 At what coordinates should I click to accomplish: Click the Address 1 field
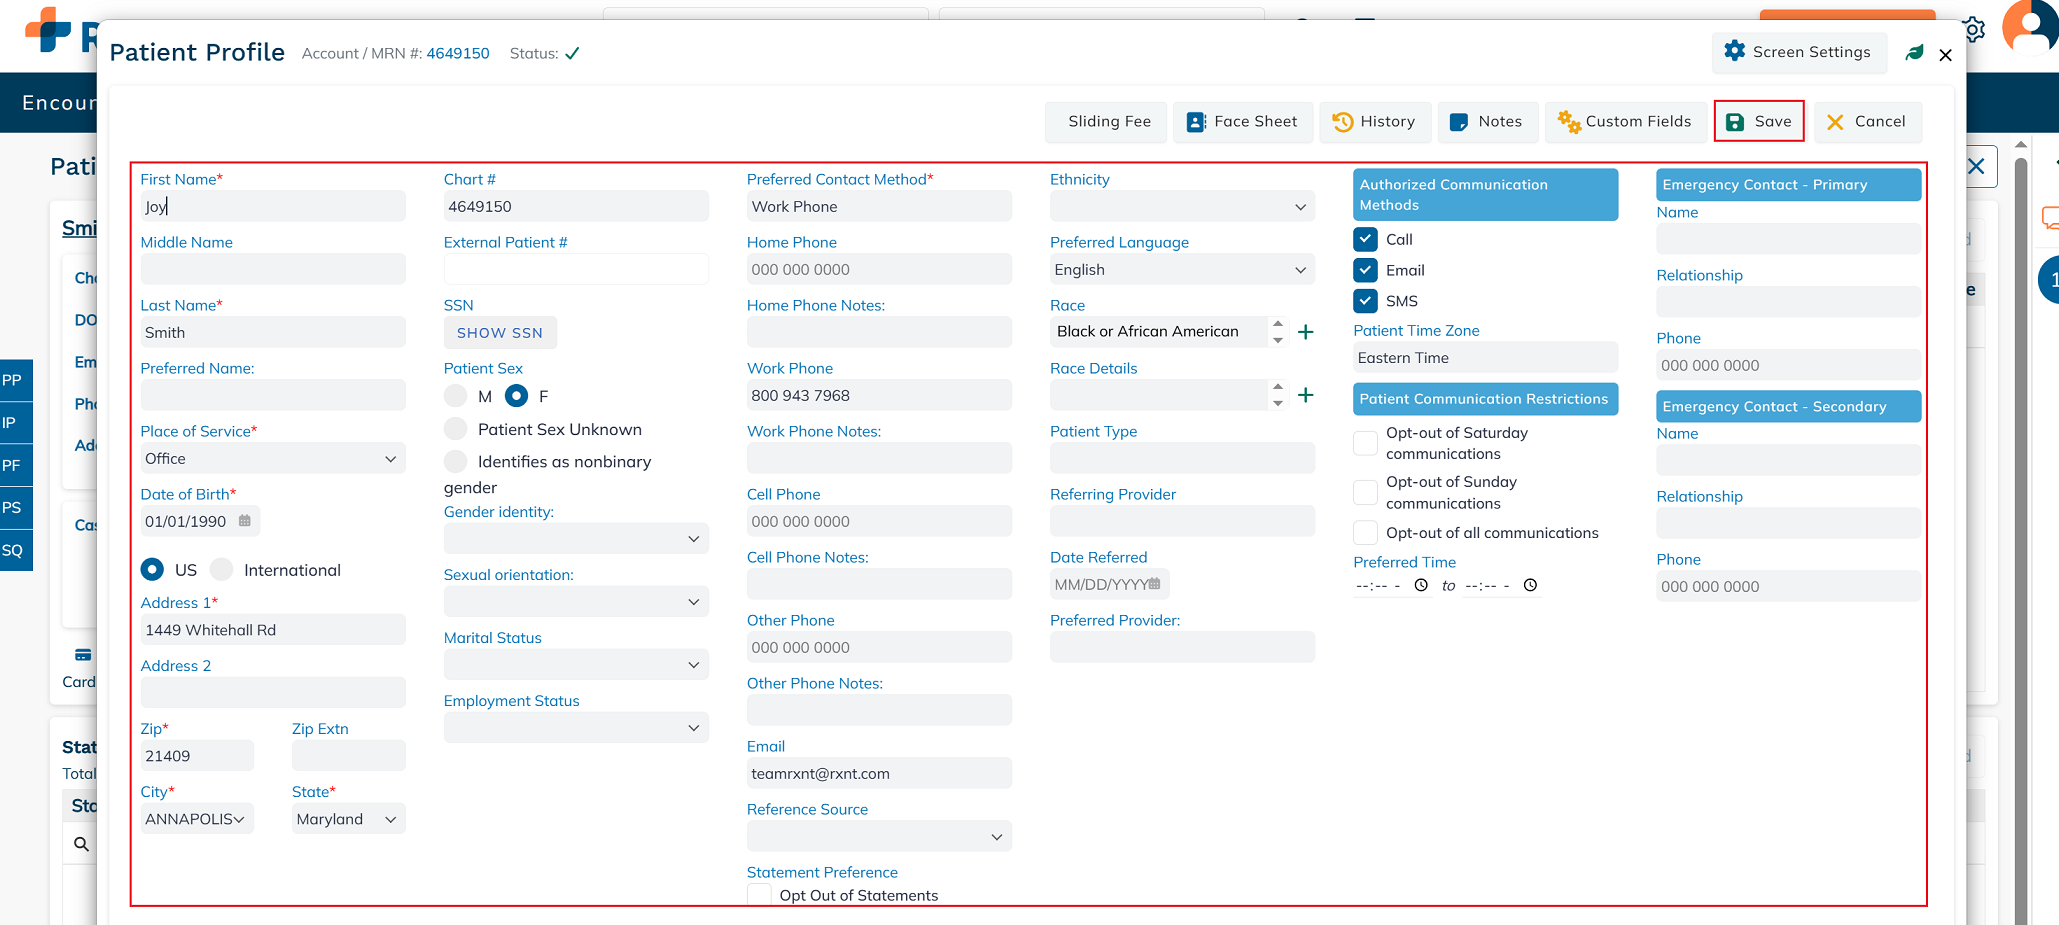273,629
